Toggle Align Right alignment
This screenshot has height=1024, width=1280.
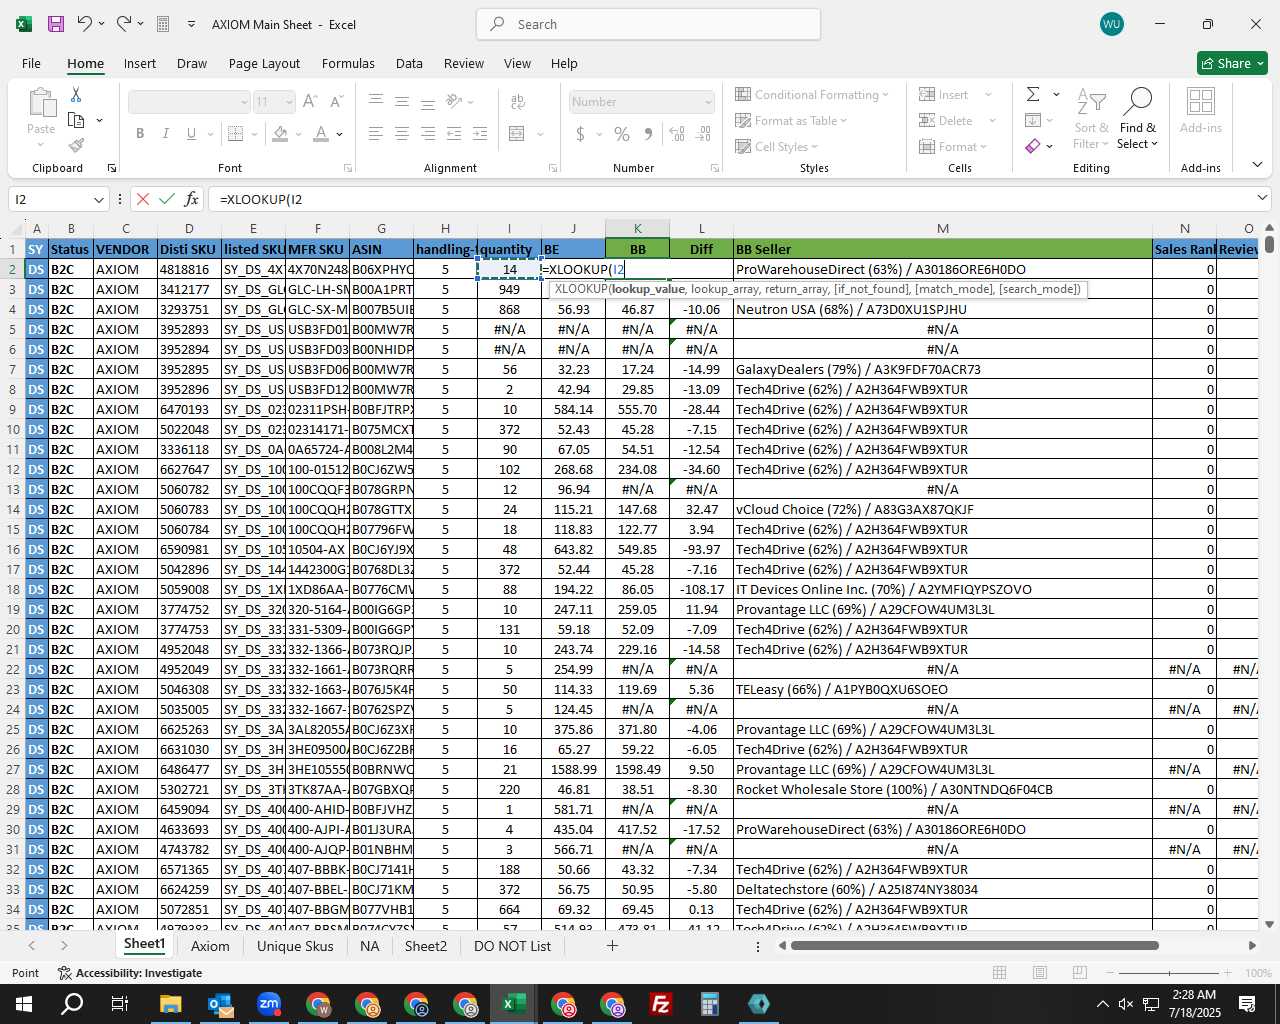click(428, 133)
